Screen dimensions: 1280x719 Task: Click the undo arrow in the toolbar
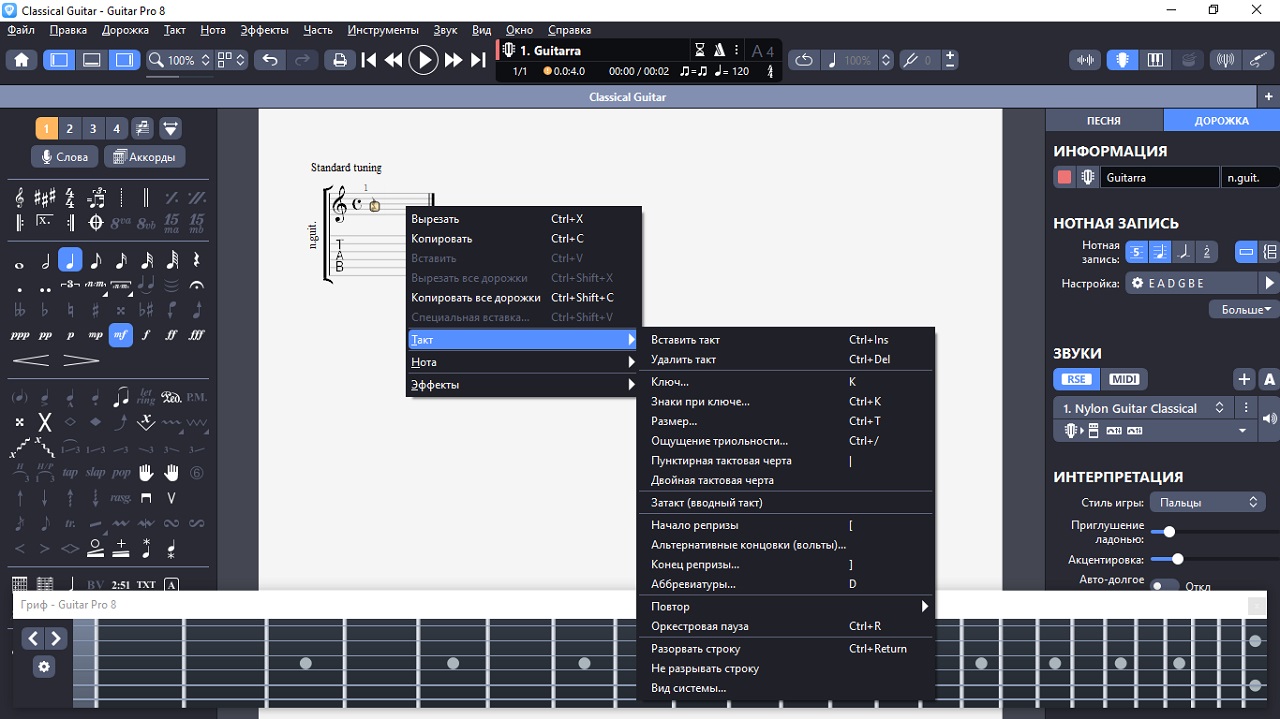[269, 60]
